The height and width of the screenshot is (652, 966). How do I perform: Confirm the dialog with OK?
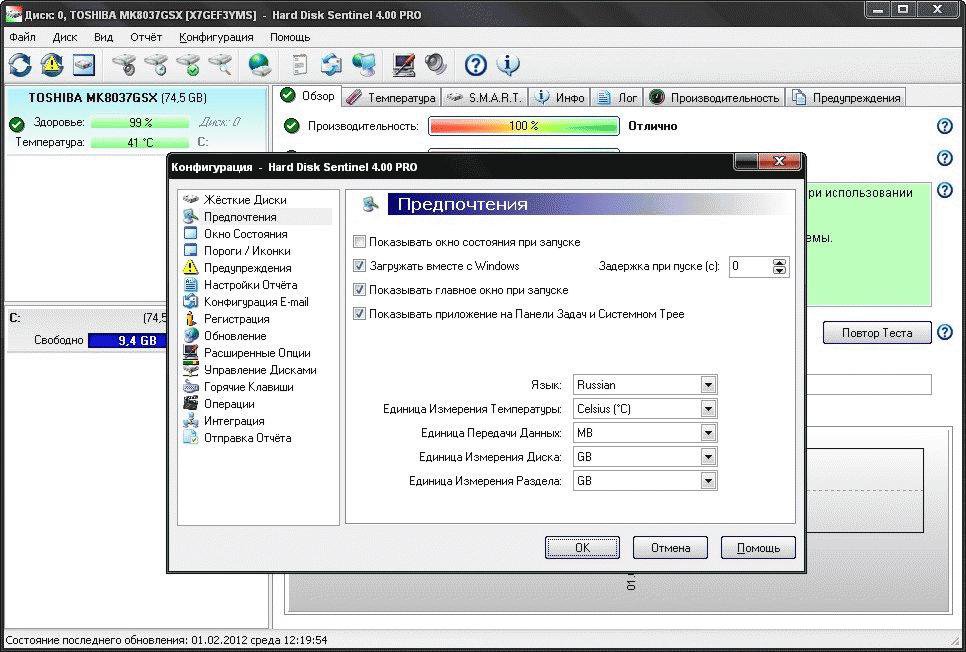pos(582,548)
